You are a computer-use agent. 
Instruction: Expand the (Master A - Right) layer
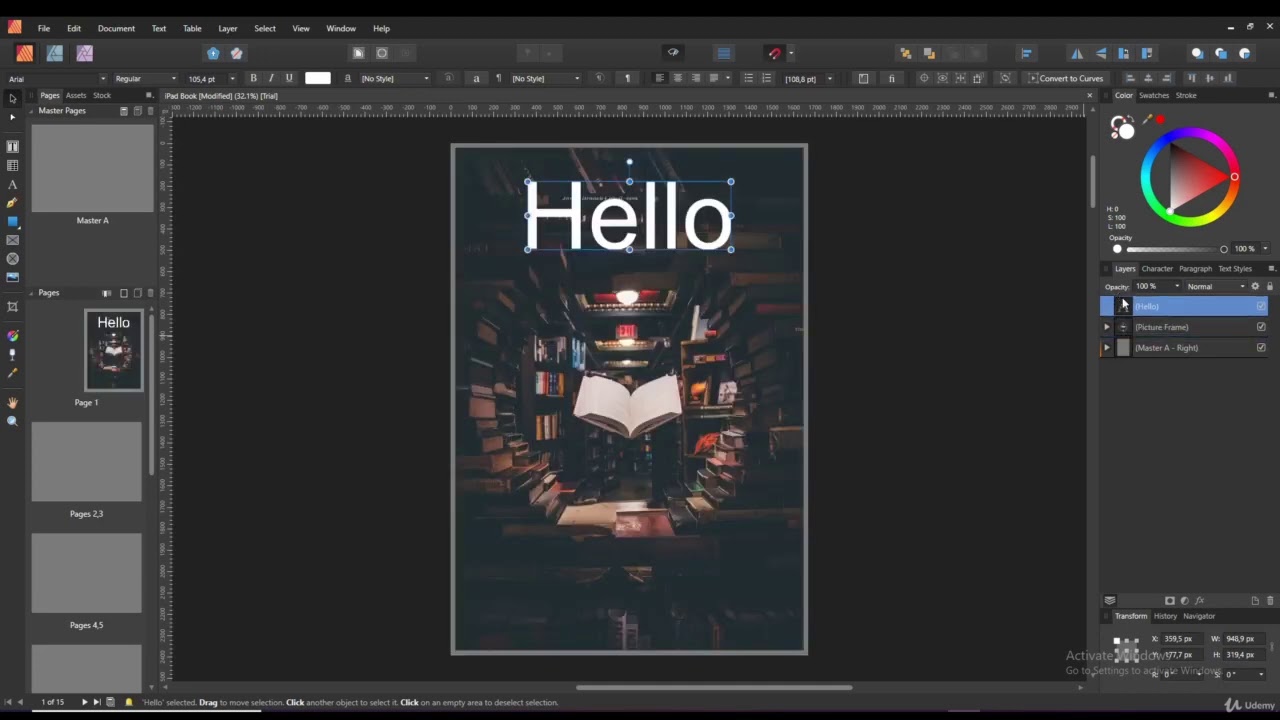click(x=1107, y=348)
